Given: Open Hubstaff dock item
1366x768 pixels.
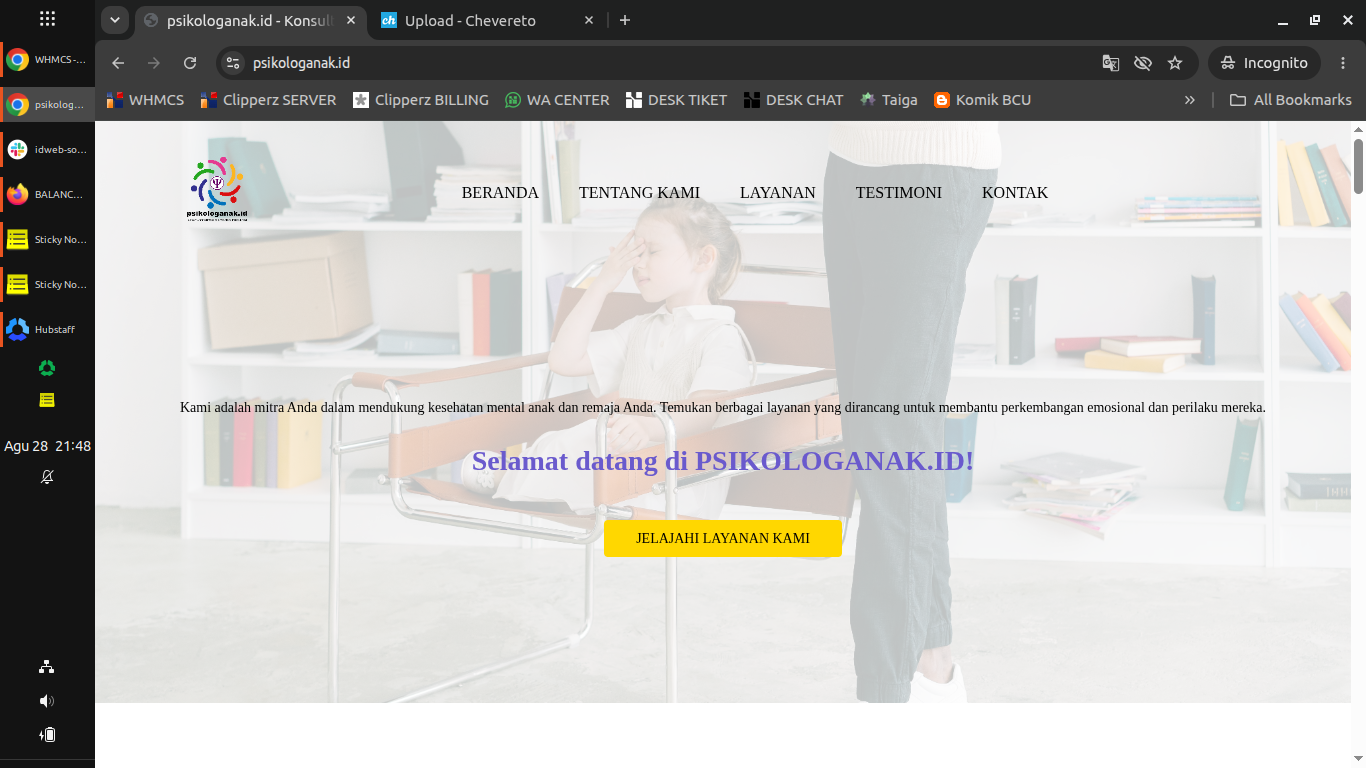Looking at the screenshot, I should (x=47, y=329).
